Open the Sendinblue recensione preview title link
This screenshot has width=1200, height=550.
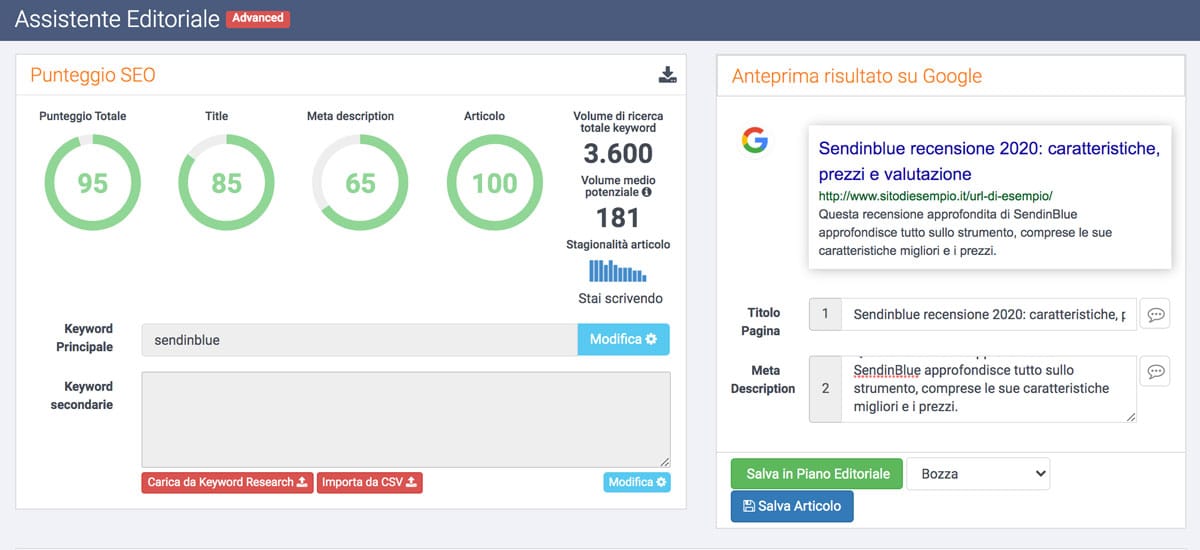coord(989,161)
